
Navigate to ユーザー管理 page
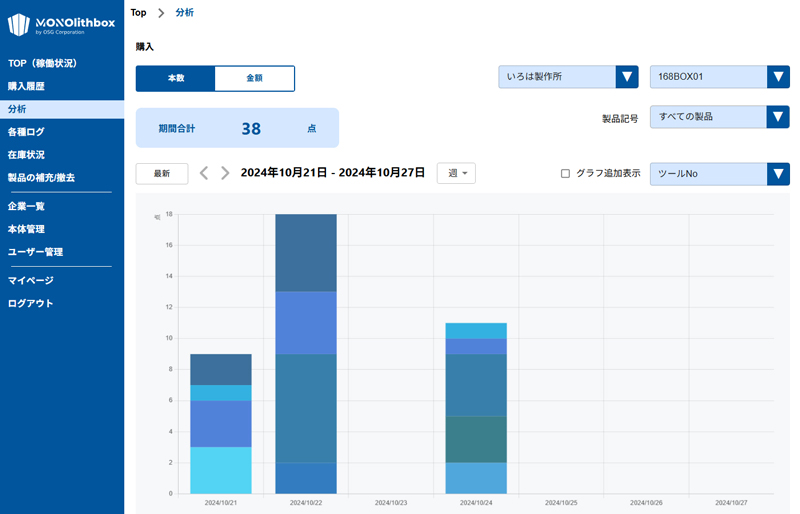click(x=35, y=252)
